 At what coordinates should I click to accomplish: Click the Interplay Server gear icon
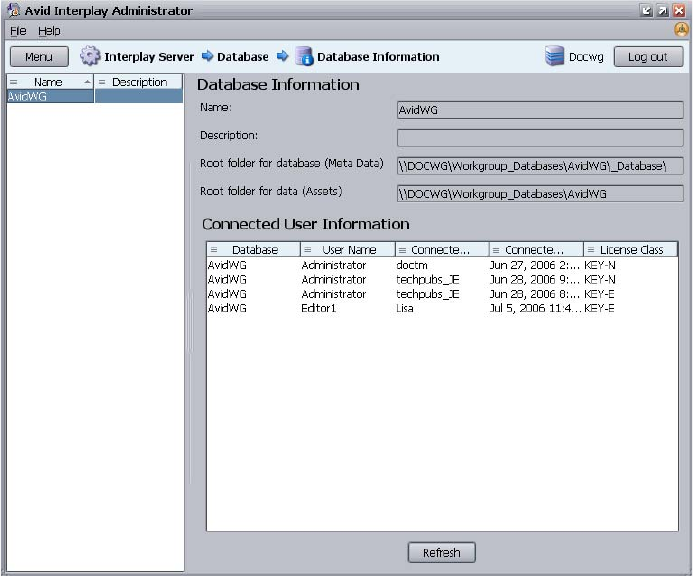click(x=90, y=56)
